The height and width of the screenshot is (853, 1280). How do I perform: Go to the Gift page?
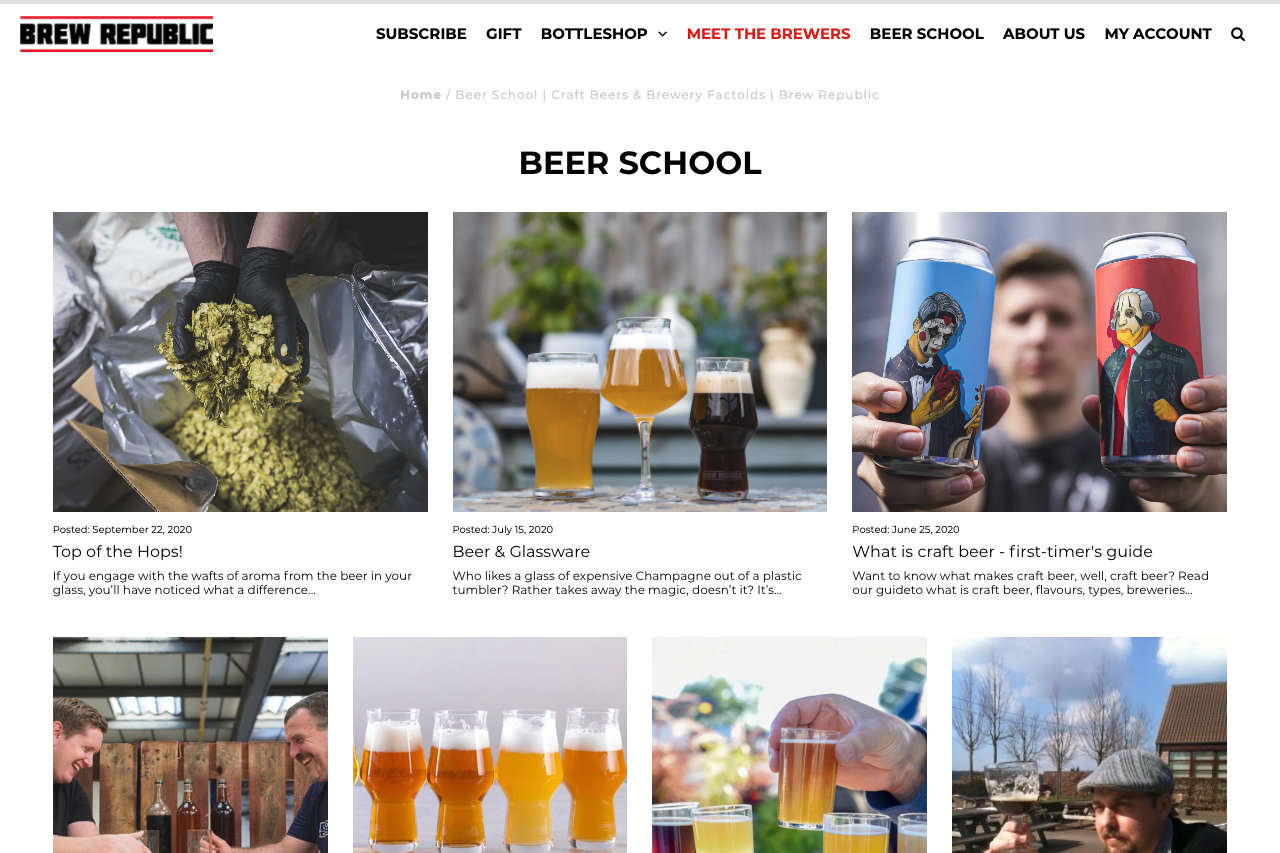coord(504,34)
